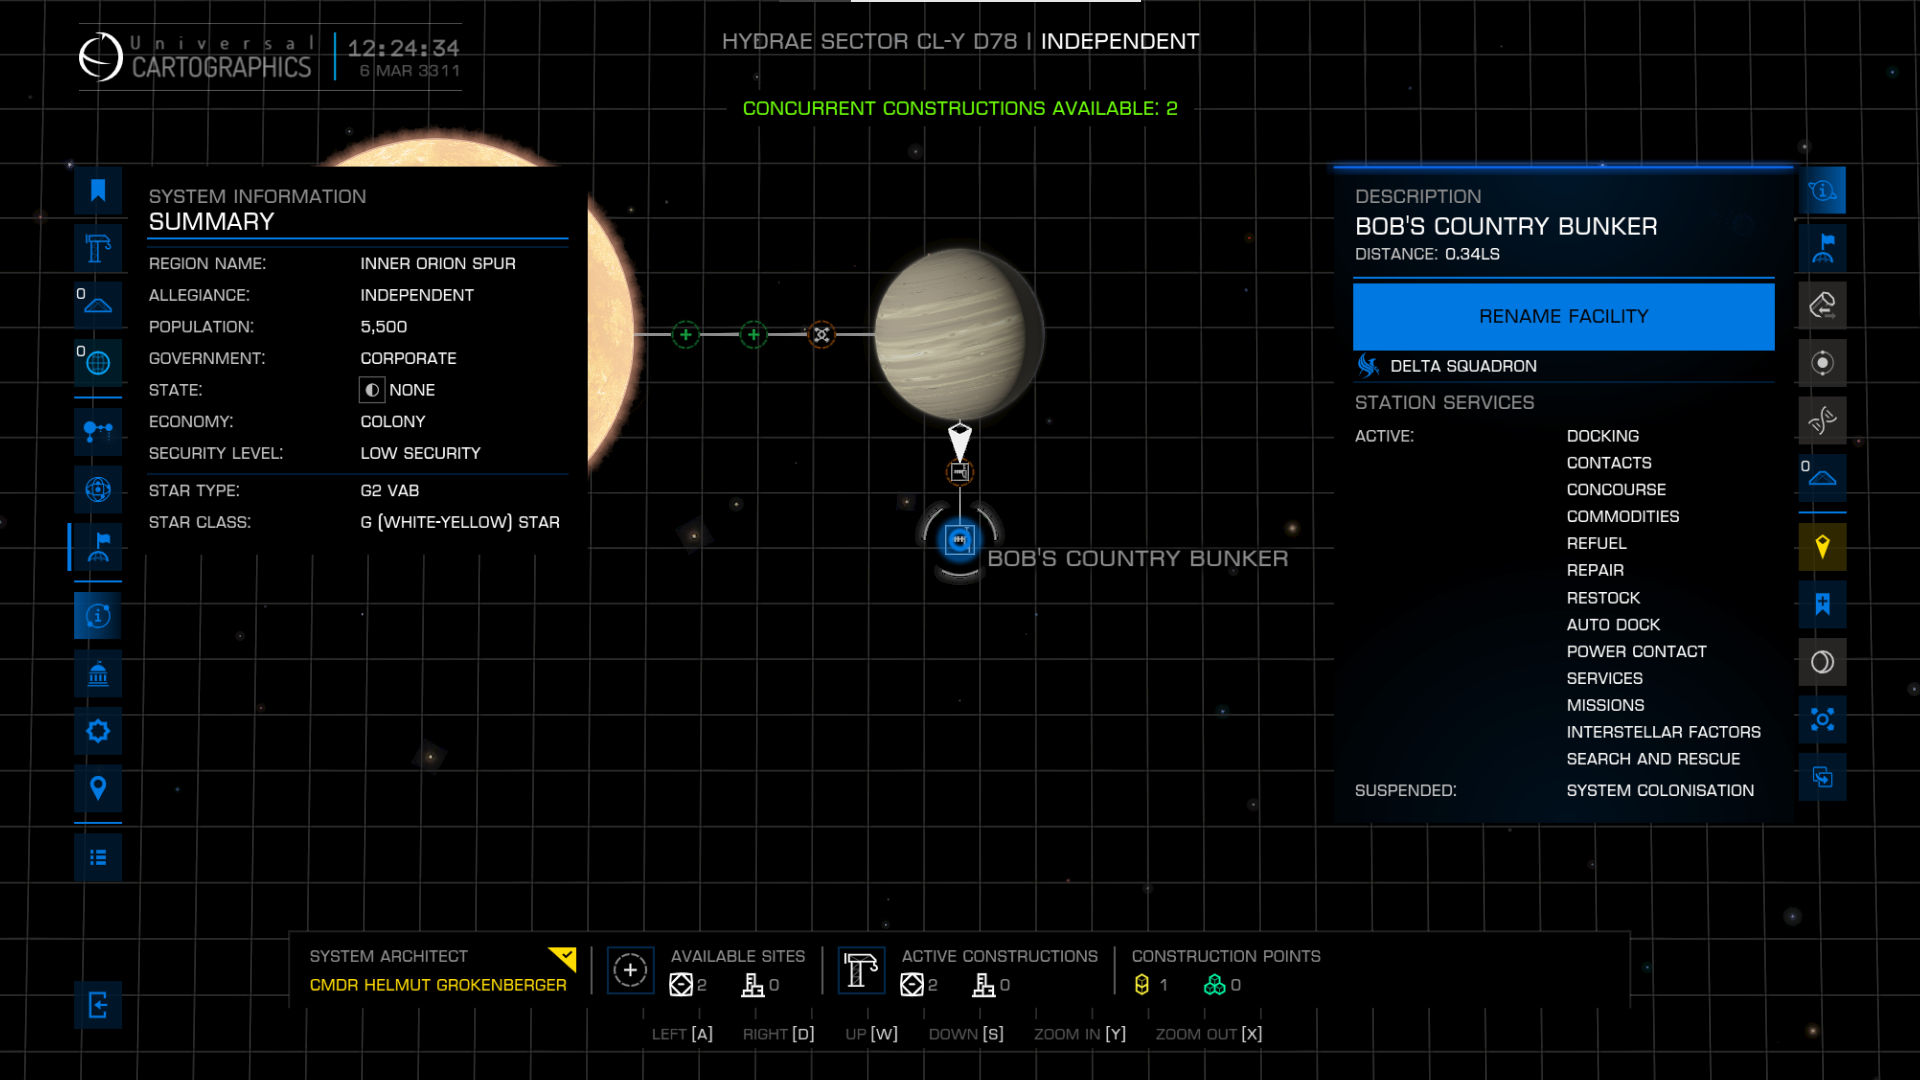Screen dimensions: 1920x1080
Task: Click the crescent planet icon in right panel
Action: (1822, 662)
